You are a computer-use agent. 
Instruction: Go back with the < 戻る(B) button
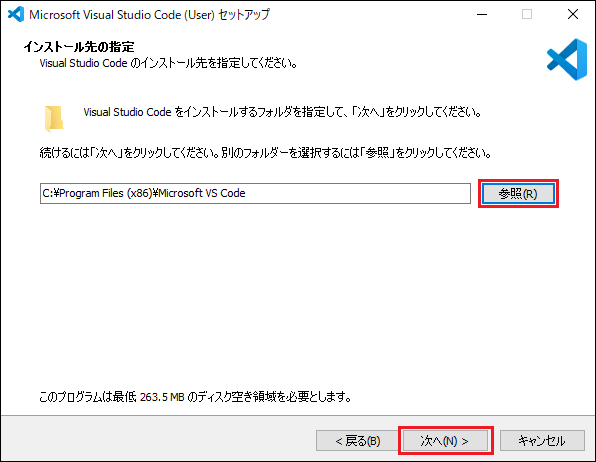tap(358, 441)
